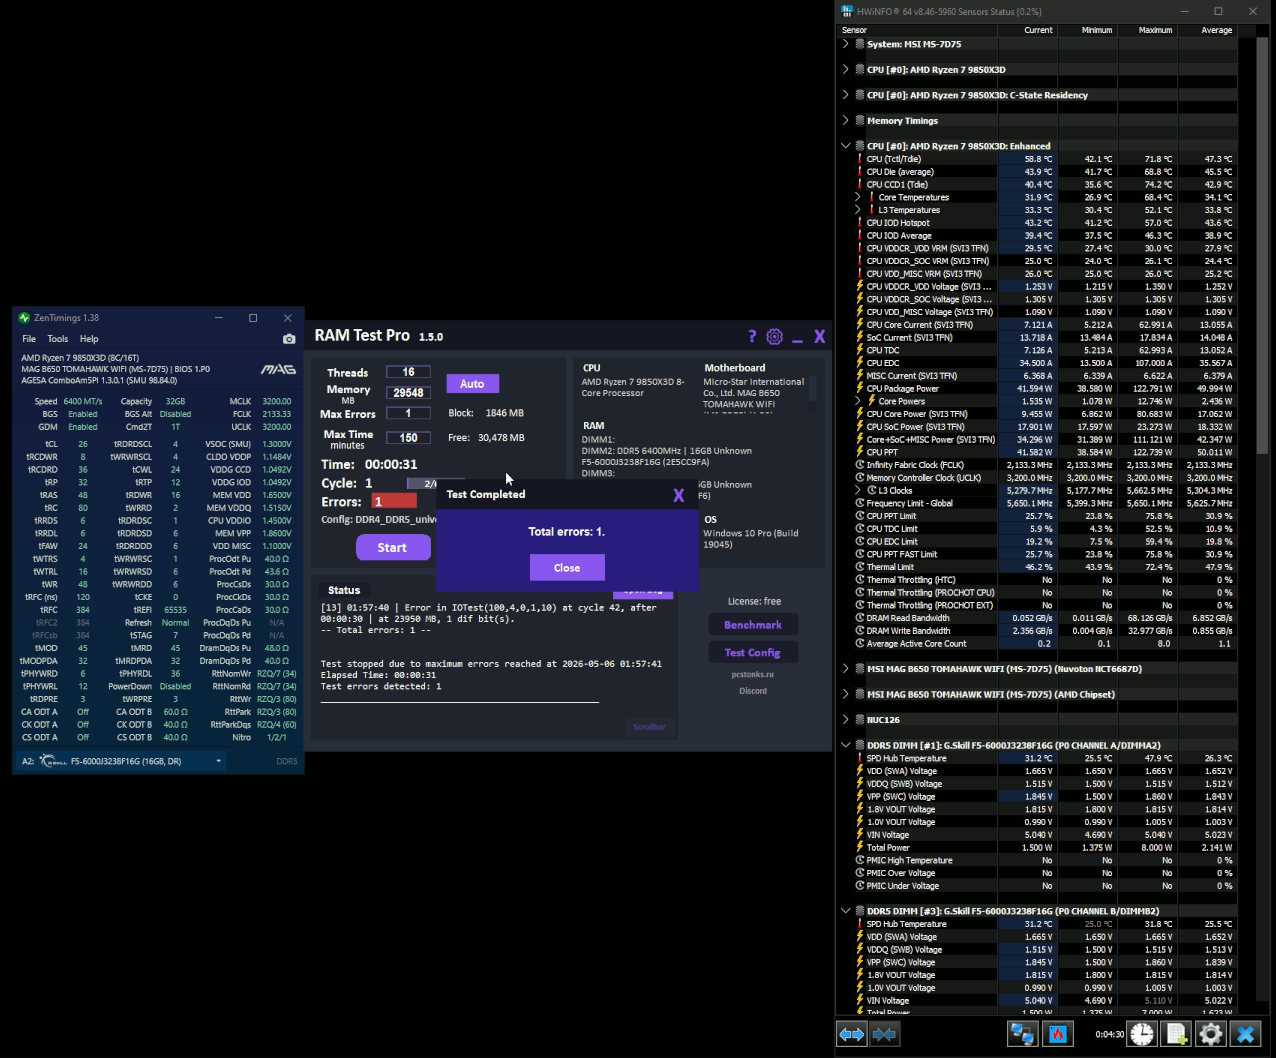
Task: Expand NUC126 sensor group
Action: click(x=846, y=720)
